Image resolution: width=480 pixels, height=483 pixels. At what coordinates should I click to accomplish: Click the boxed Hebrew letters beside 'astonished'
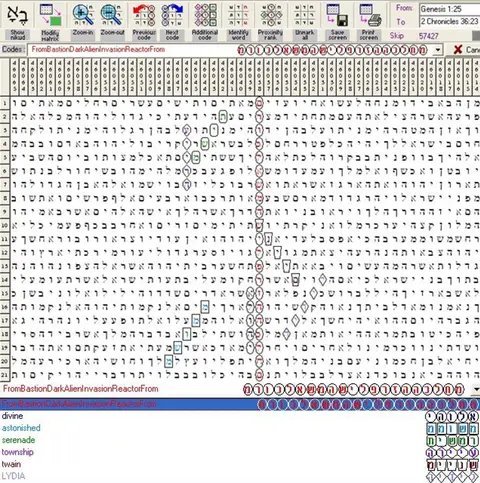pos(452,429)
